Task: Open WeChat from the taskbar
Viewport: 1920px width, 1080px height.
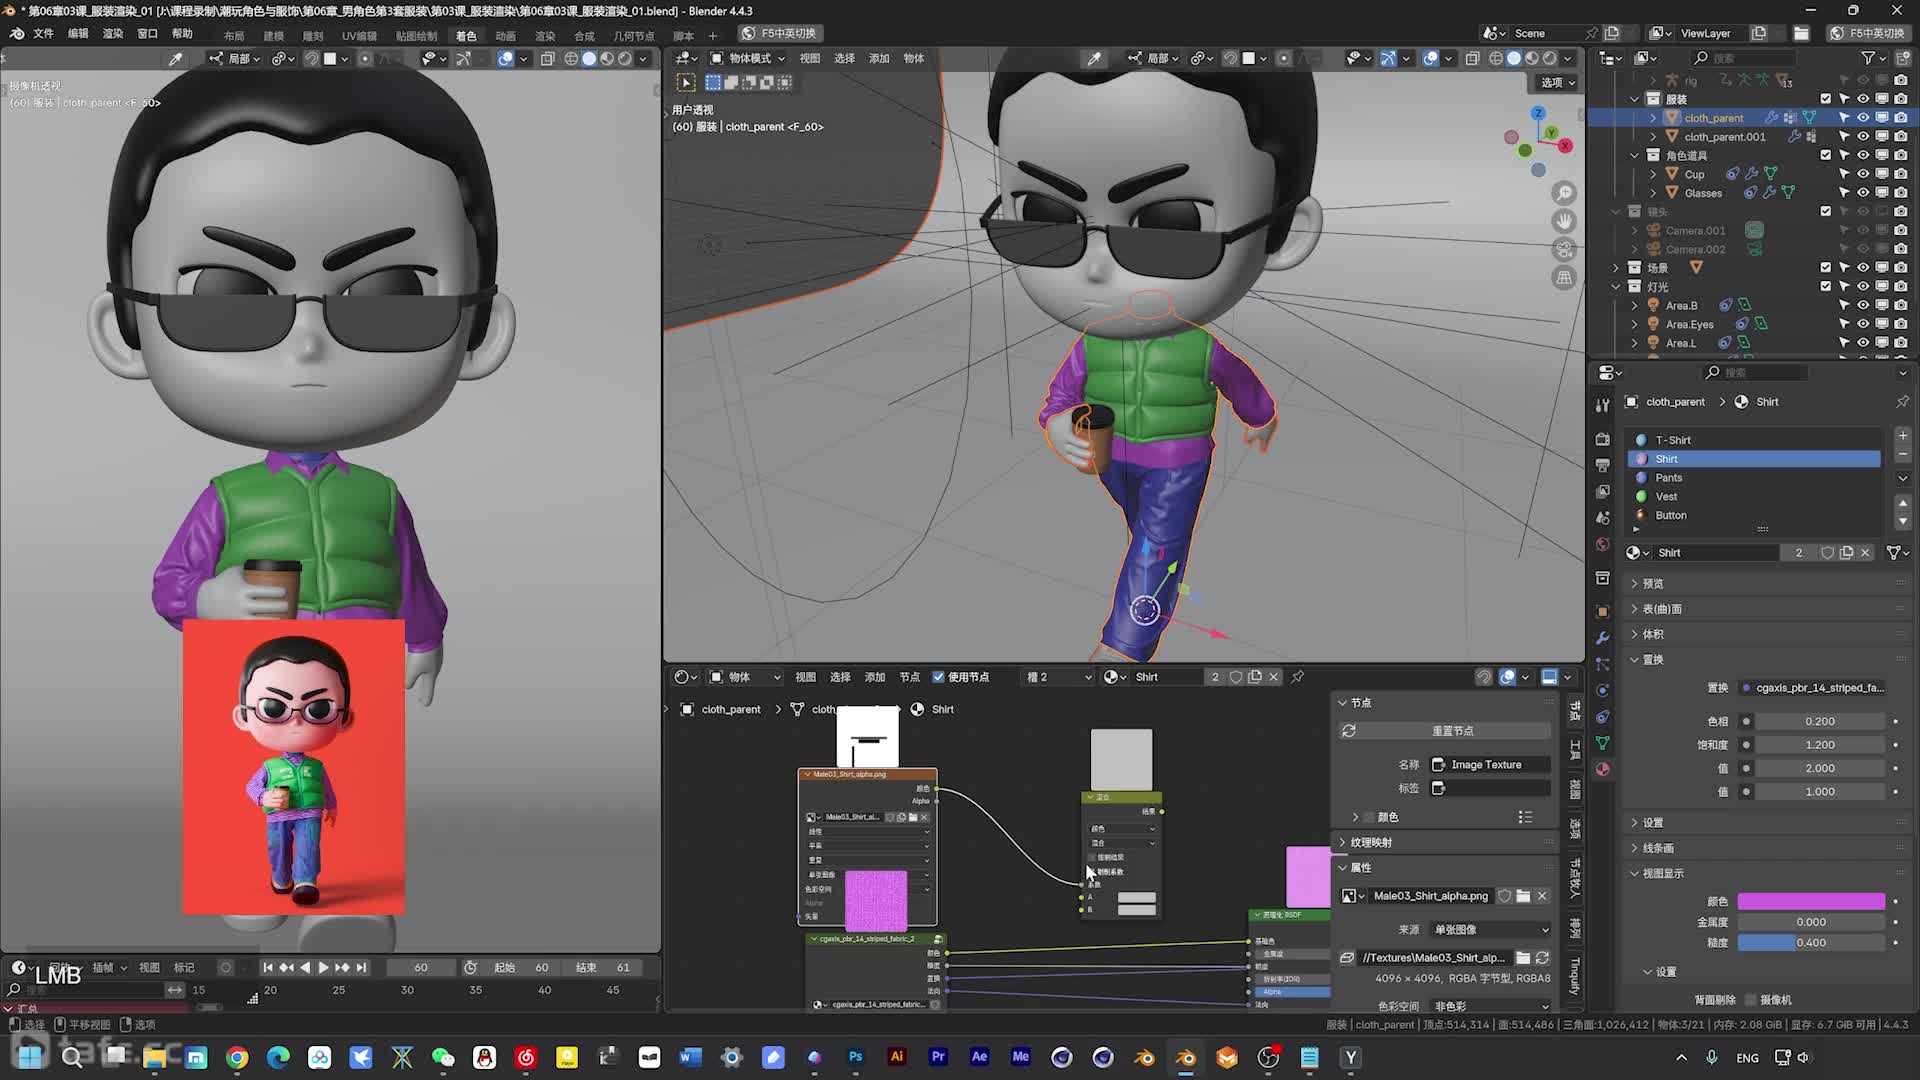Action: pos(443,1057)
